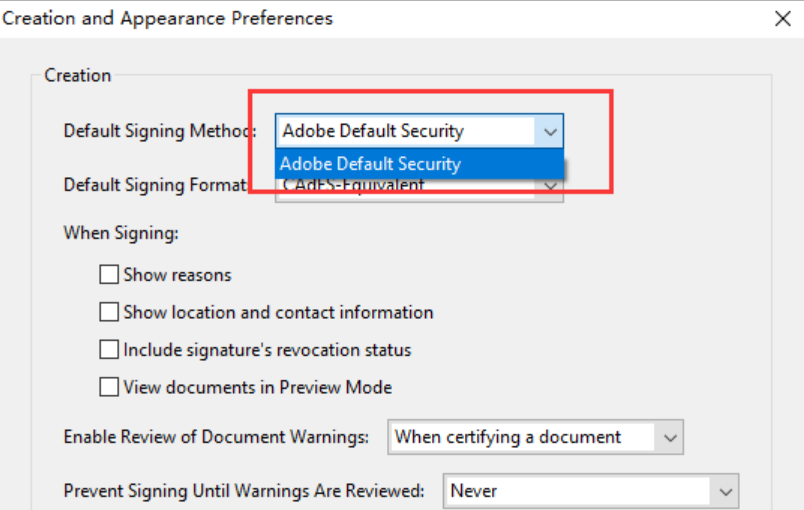Click the 'Creation' group heading
Image resolution: width=804 pixels, height=510 pixels.
tap(78, 76)
